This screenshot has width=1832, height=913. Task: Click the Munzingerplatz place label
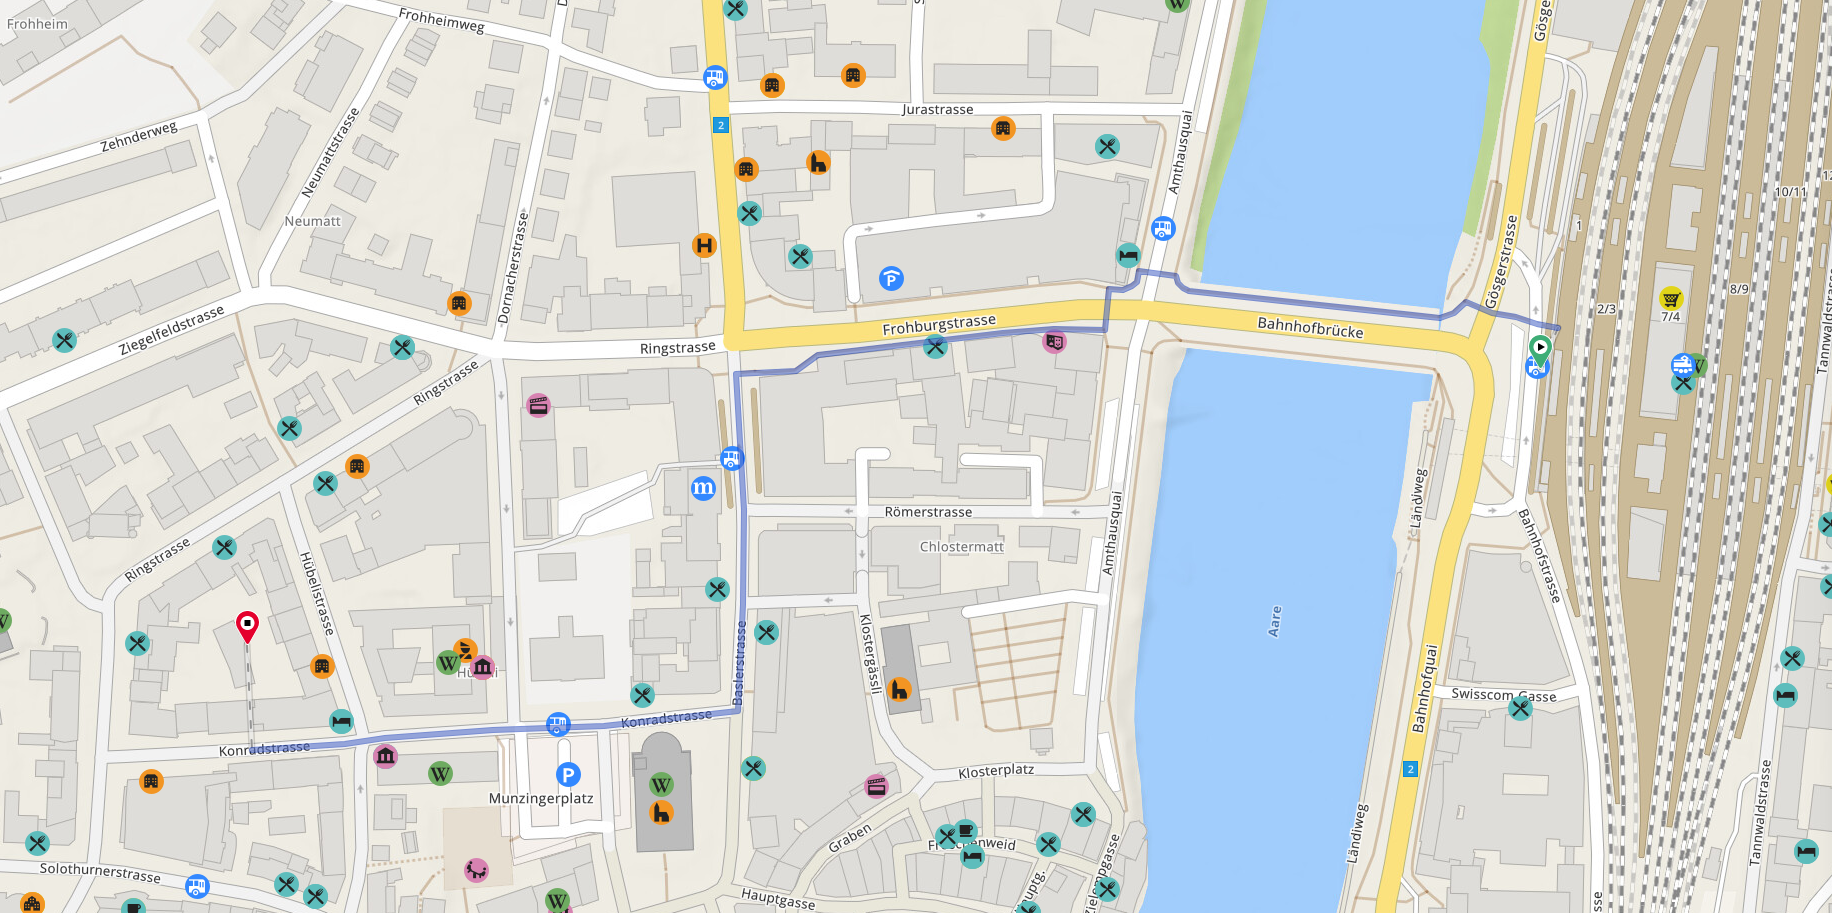tap(541, 798)
